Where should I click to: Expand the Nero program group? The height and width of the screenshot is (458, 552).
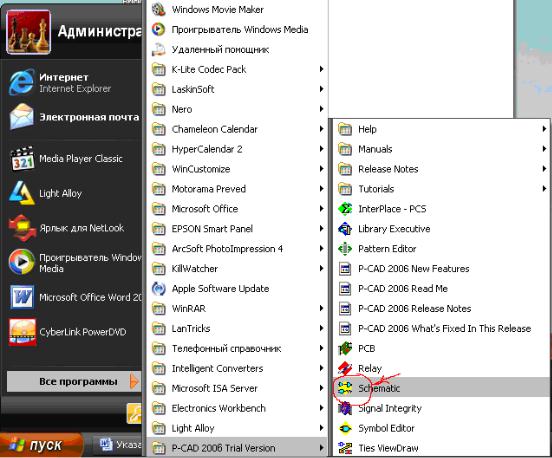[238, 109]
